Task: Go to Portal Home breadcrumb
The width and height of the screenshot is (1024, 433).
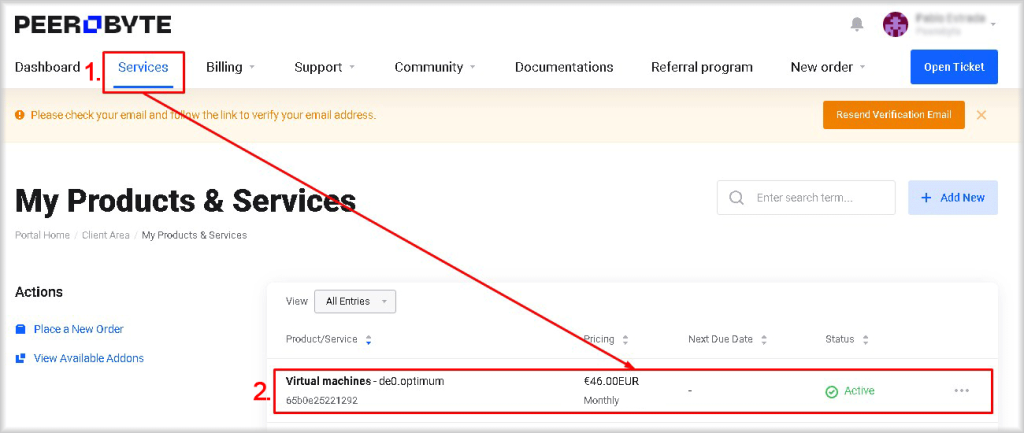Action: (x=42, y=235)
